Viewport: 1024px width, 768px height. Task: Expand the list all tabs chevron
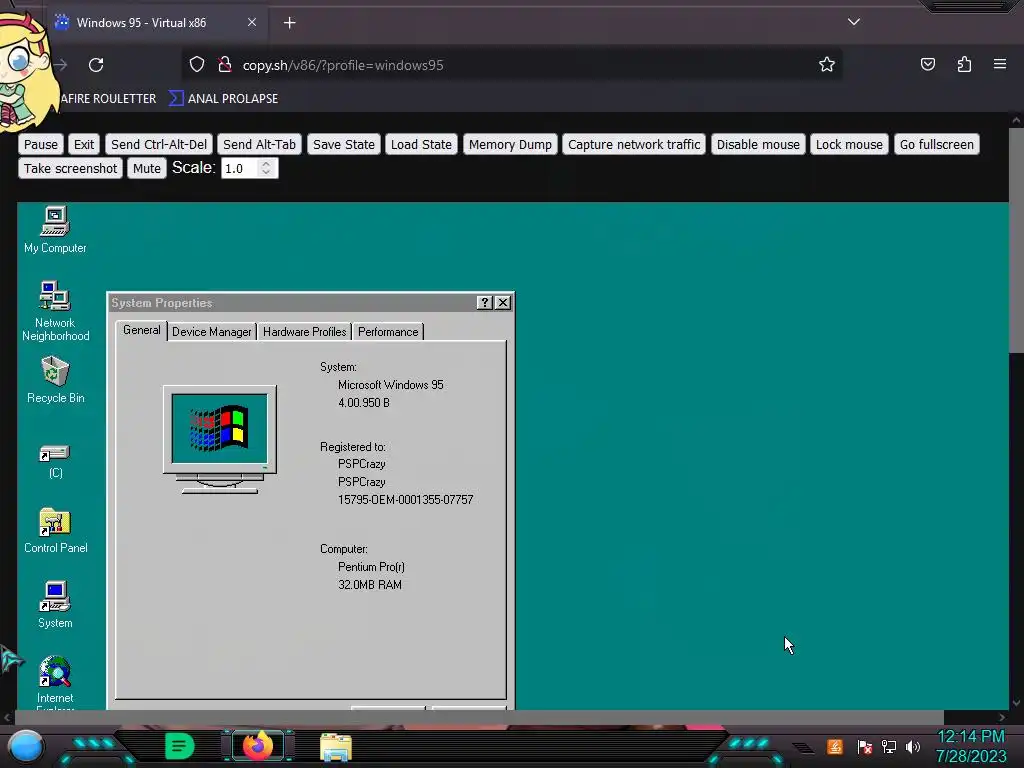[x=854, y=22]
